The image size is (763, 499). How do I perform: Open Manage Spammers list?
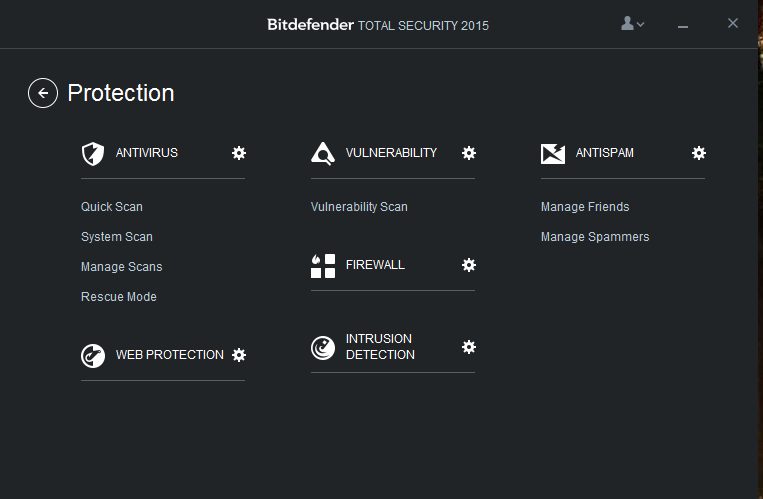595,237
